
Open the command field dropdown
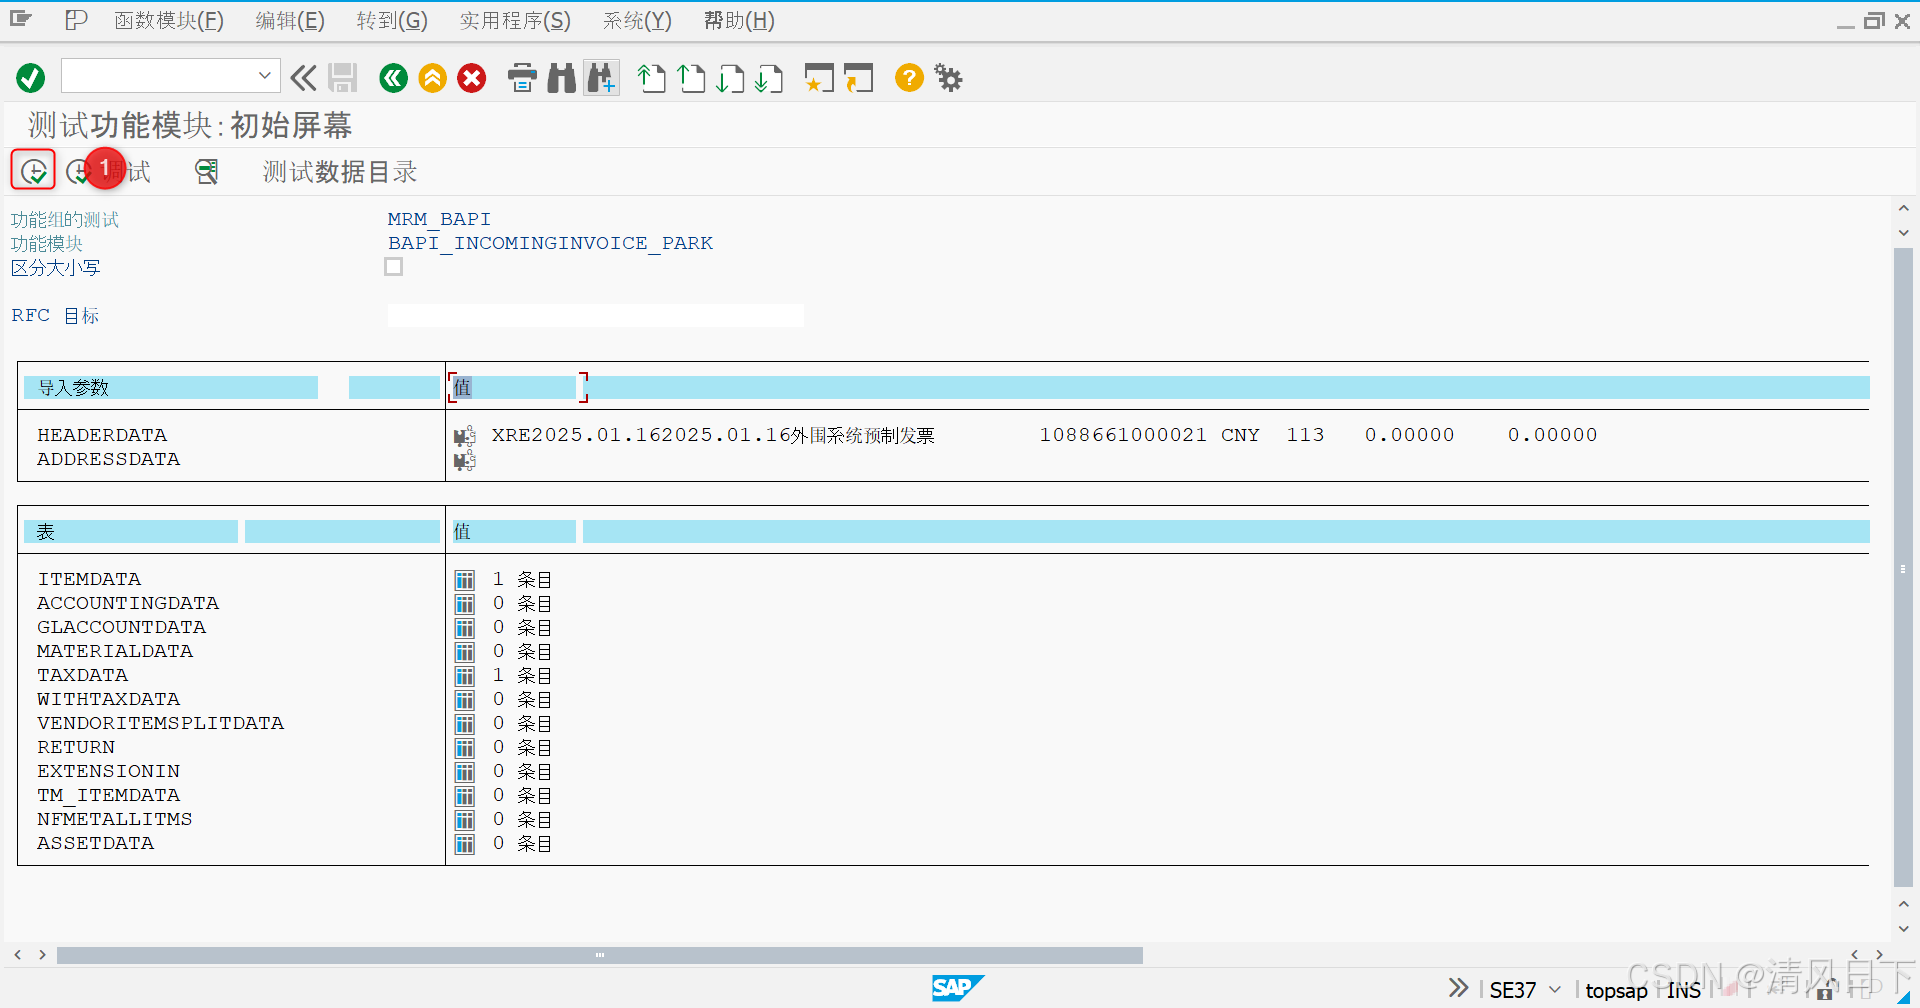(264, 75)
